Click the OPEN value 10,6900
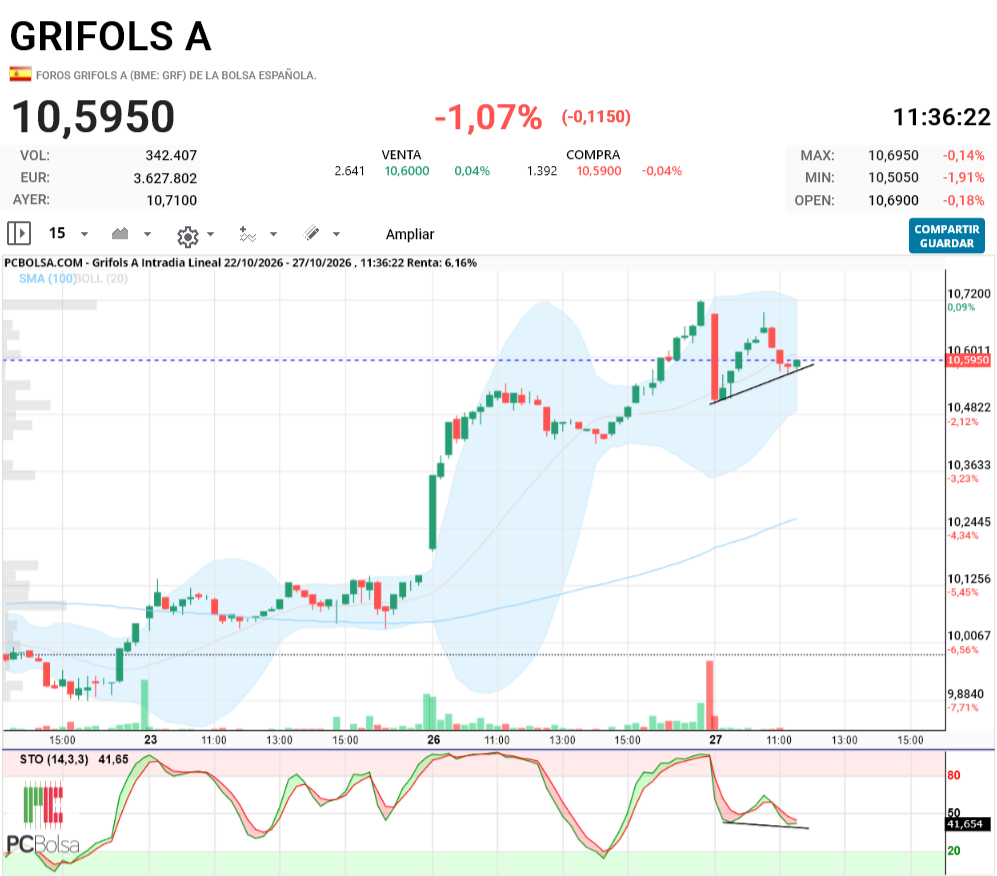Image resolution: width=997 pixels, height=876 pixels. pyautogui.click(x=893, y=200)
